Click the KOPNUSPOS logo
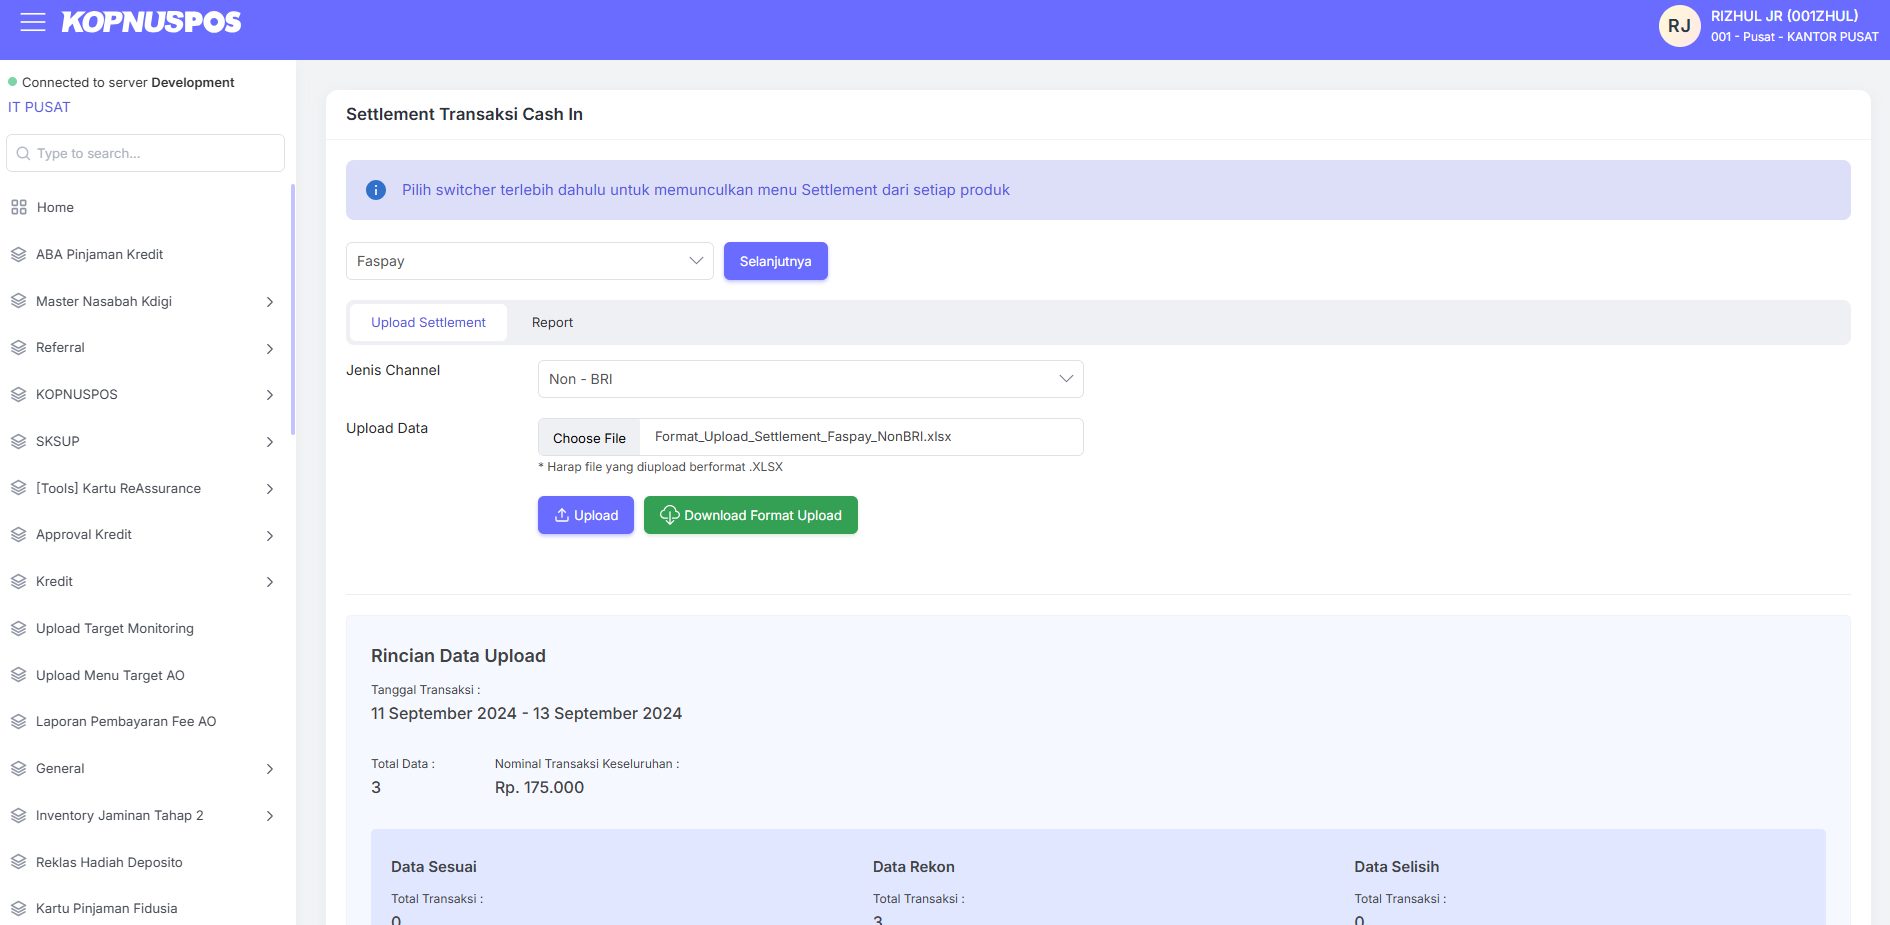The width and height of the screenshot is (1890, 925). point(151,22)
